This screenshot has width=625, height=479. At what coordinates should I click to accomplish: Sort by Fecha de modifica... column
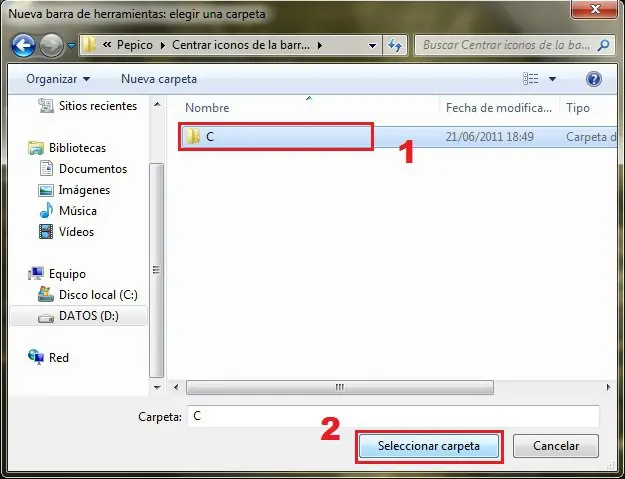(499, 108)
